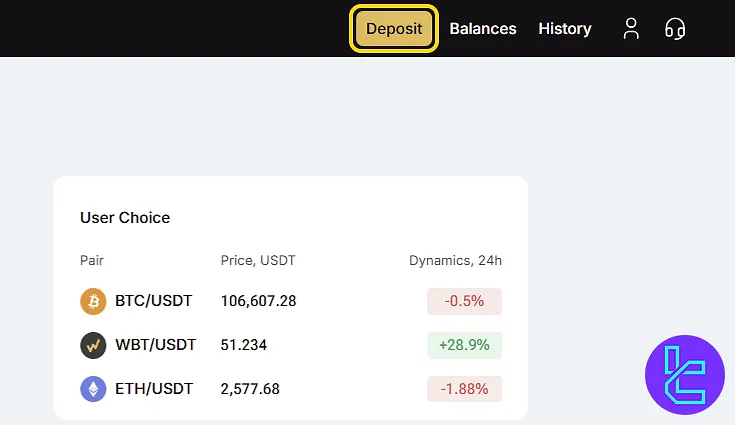Screen dimensions: 735x425
Task: Click the Deposit button
Action: (394, 29)
